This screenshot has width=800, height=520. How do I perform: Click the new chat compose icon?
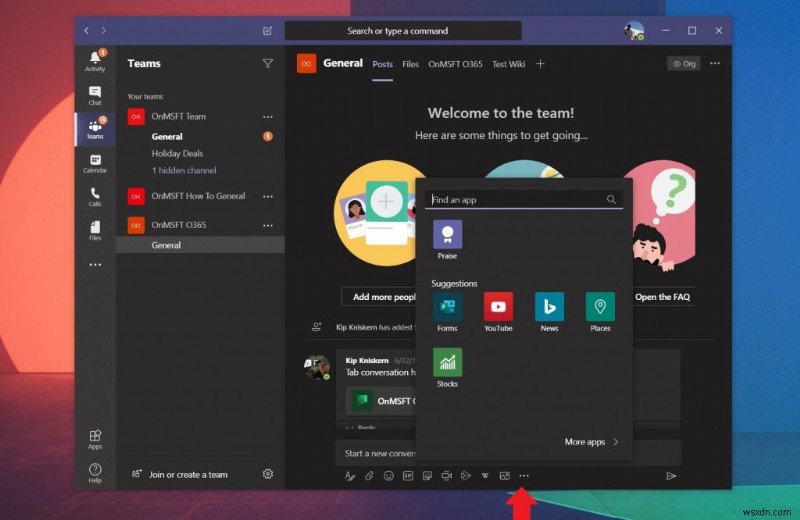(267, 31)
